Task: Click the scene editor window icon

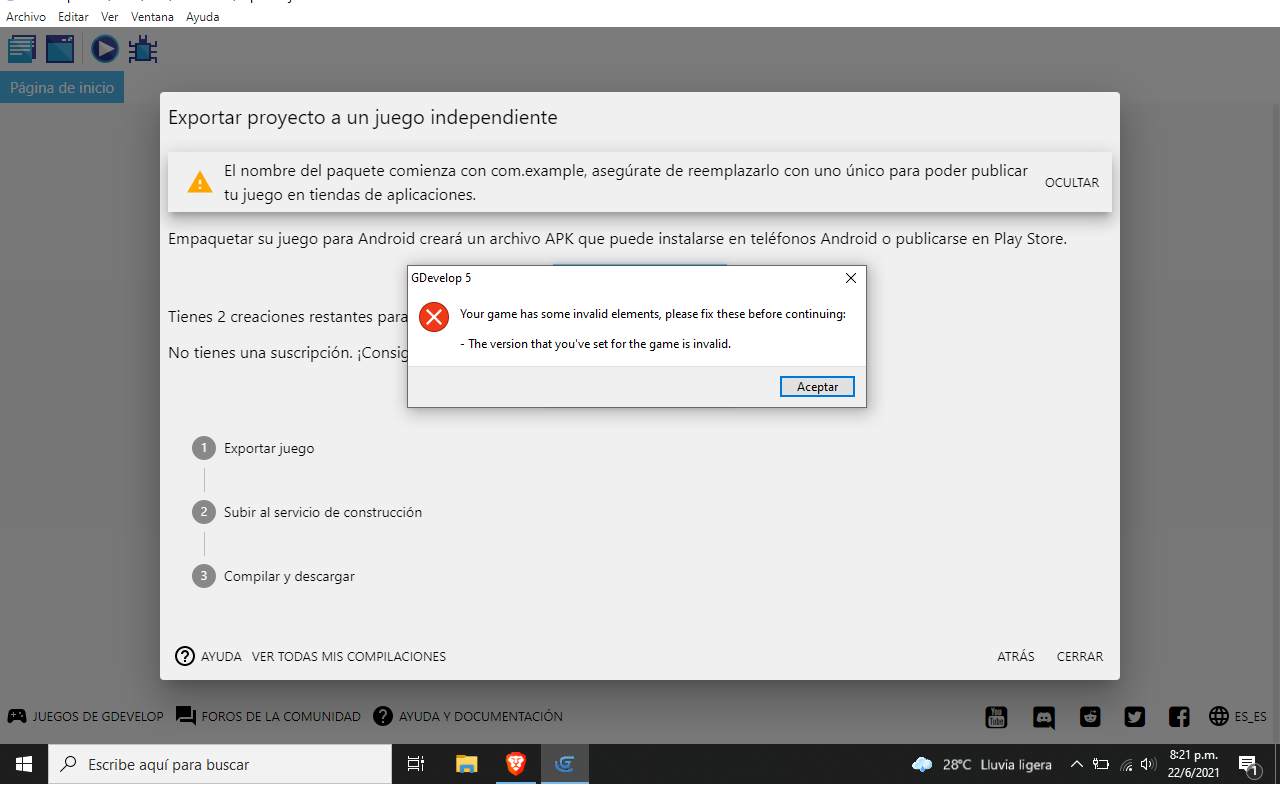Action: pos(60,49)
